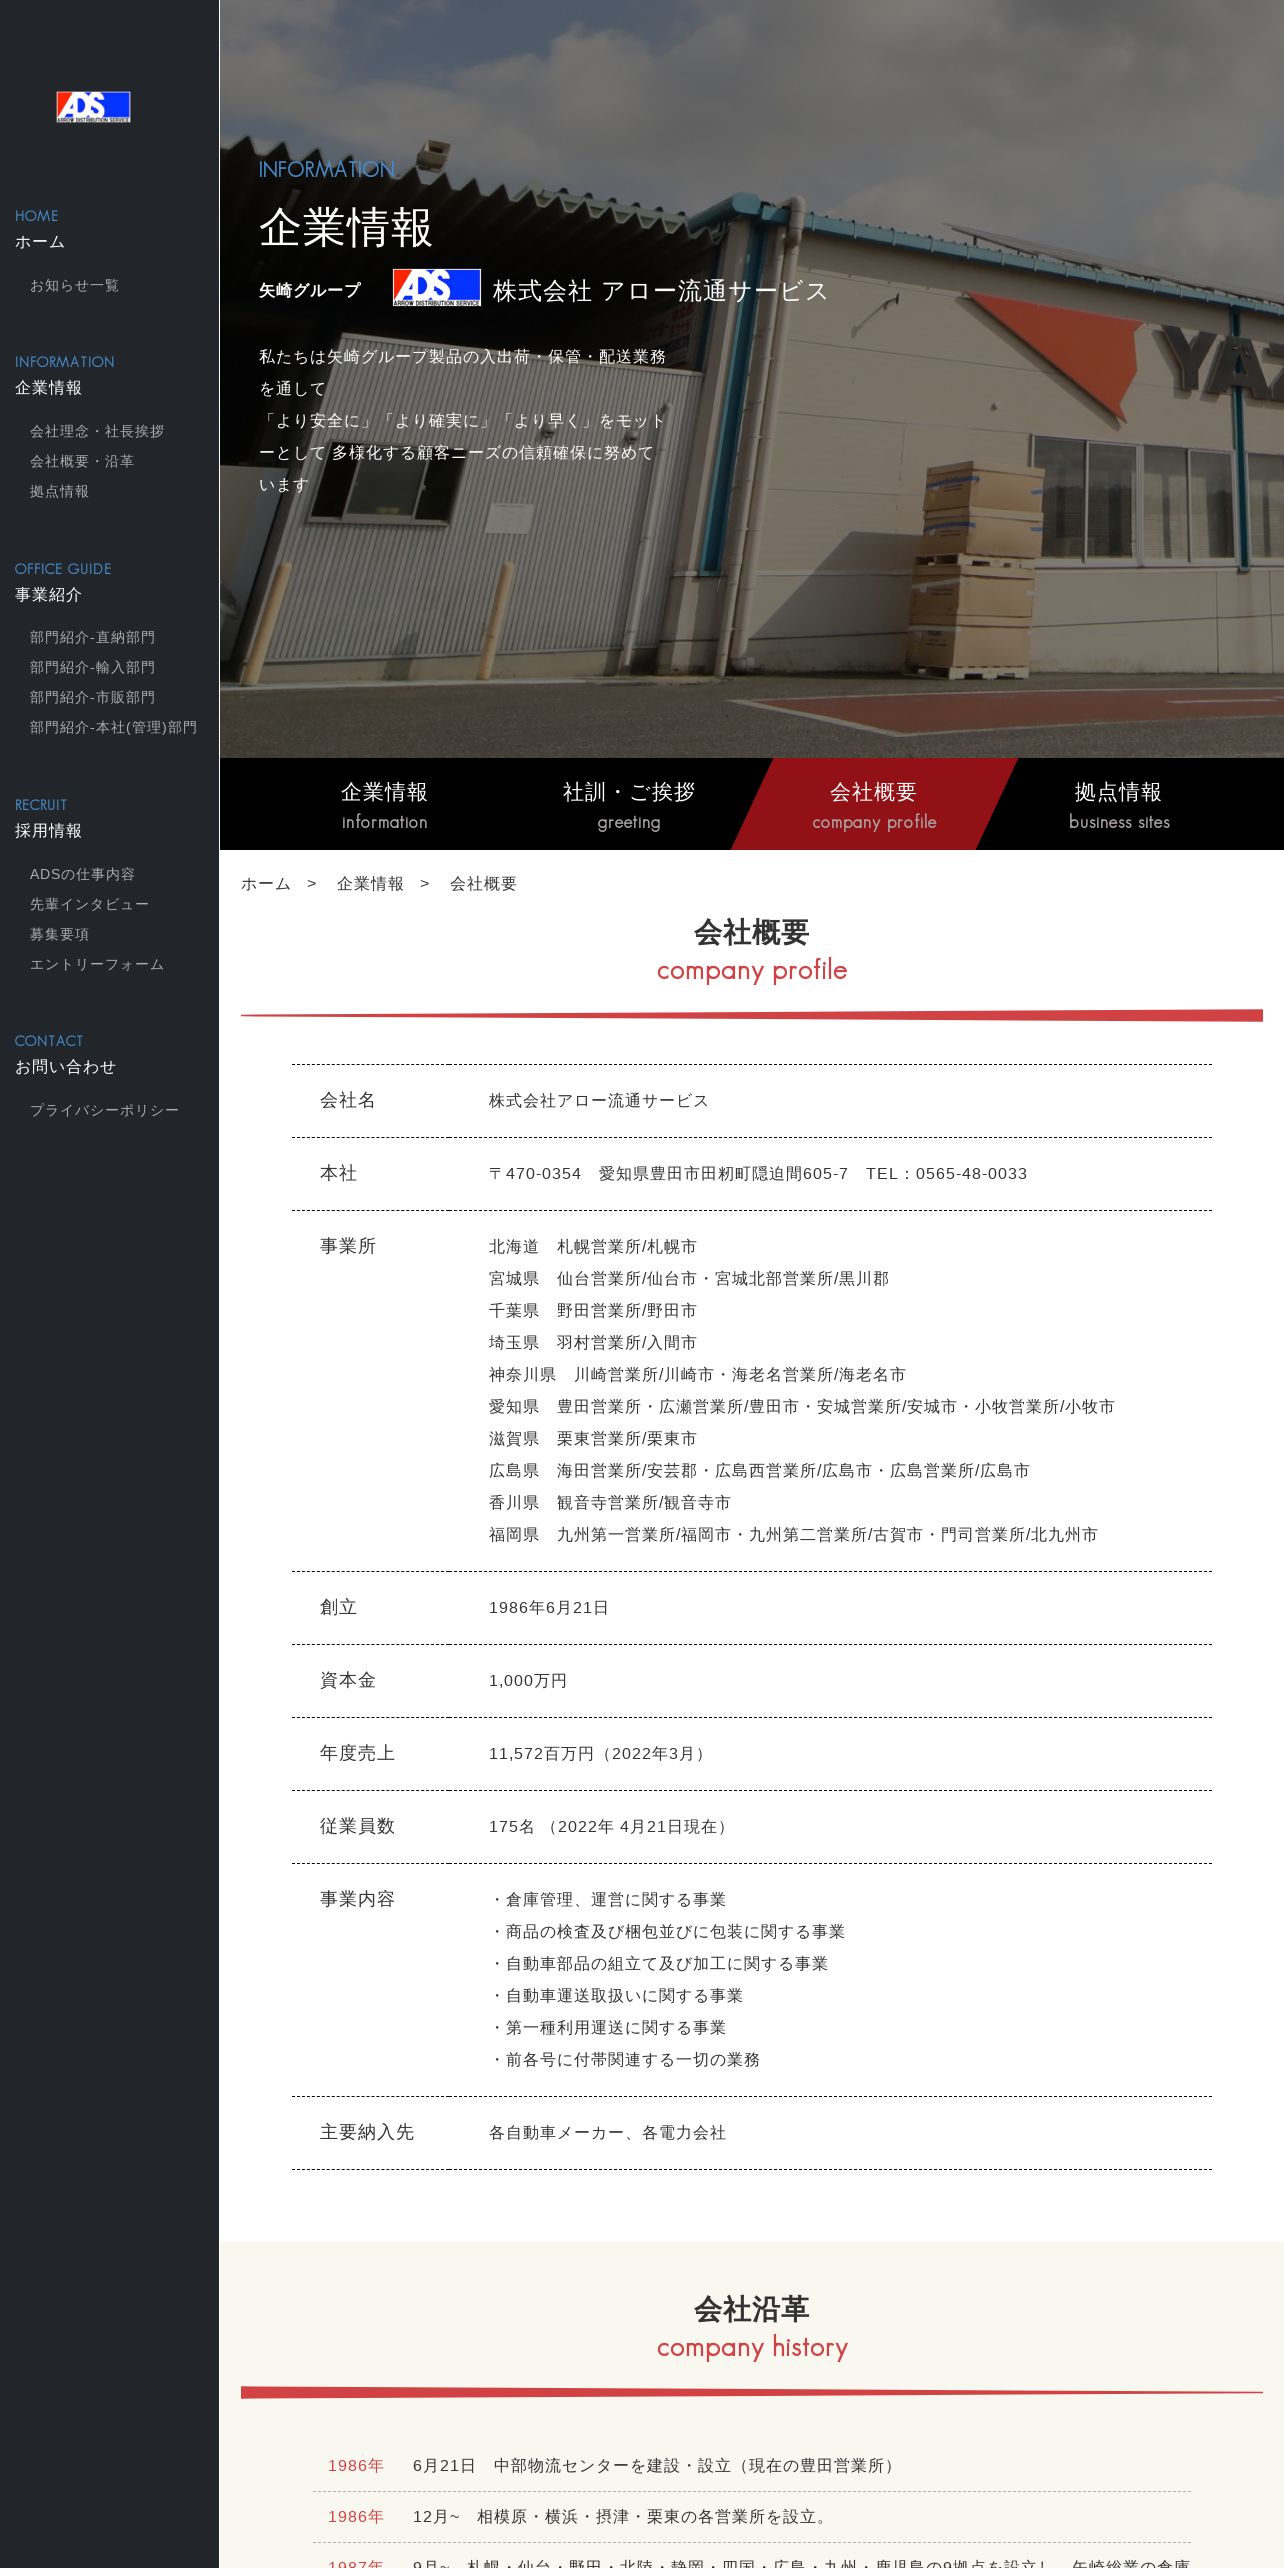Click 自動車部品の組立て及び加工に関する事業 item
This screenshot has height=2568, width=1284.
coord(659,1964)
